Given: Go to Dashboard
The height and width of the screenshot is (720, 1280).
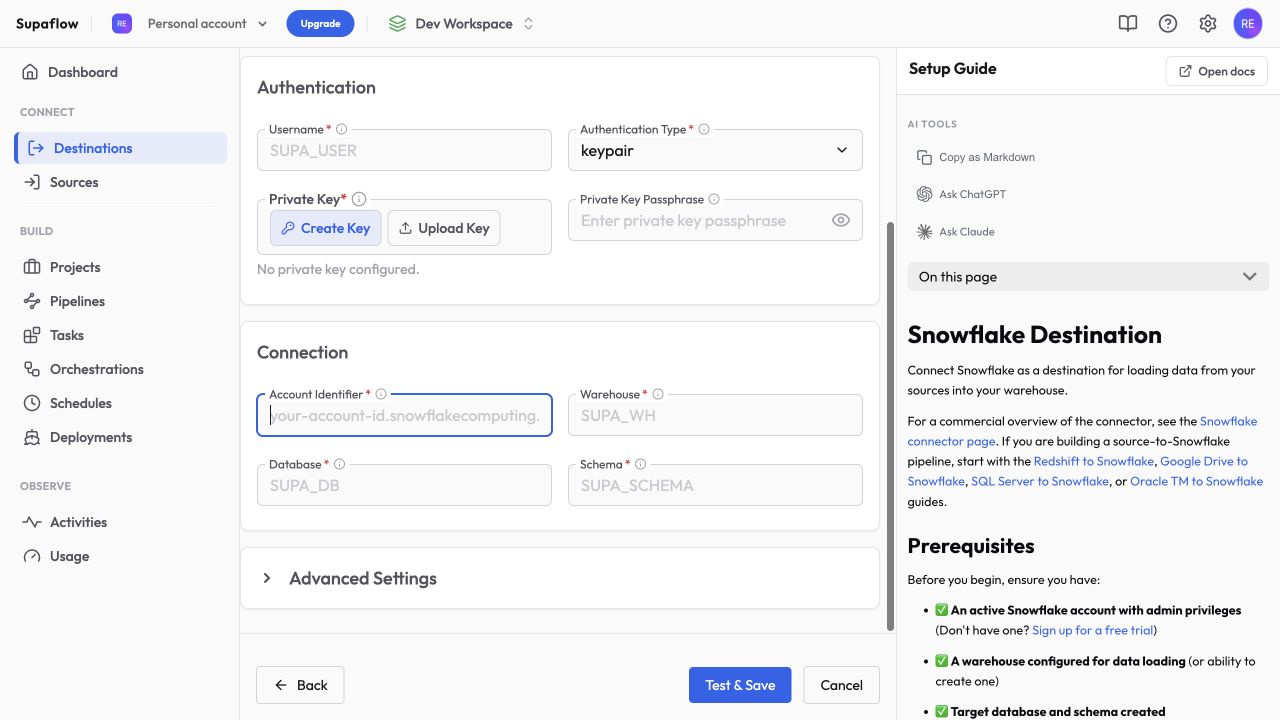Looking at the screenshot, I should [83, 72].
